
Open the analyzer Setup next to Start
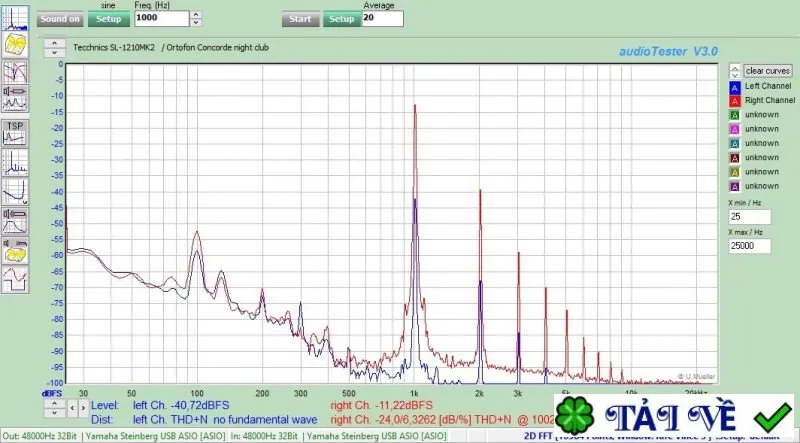coord(342,19)
